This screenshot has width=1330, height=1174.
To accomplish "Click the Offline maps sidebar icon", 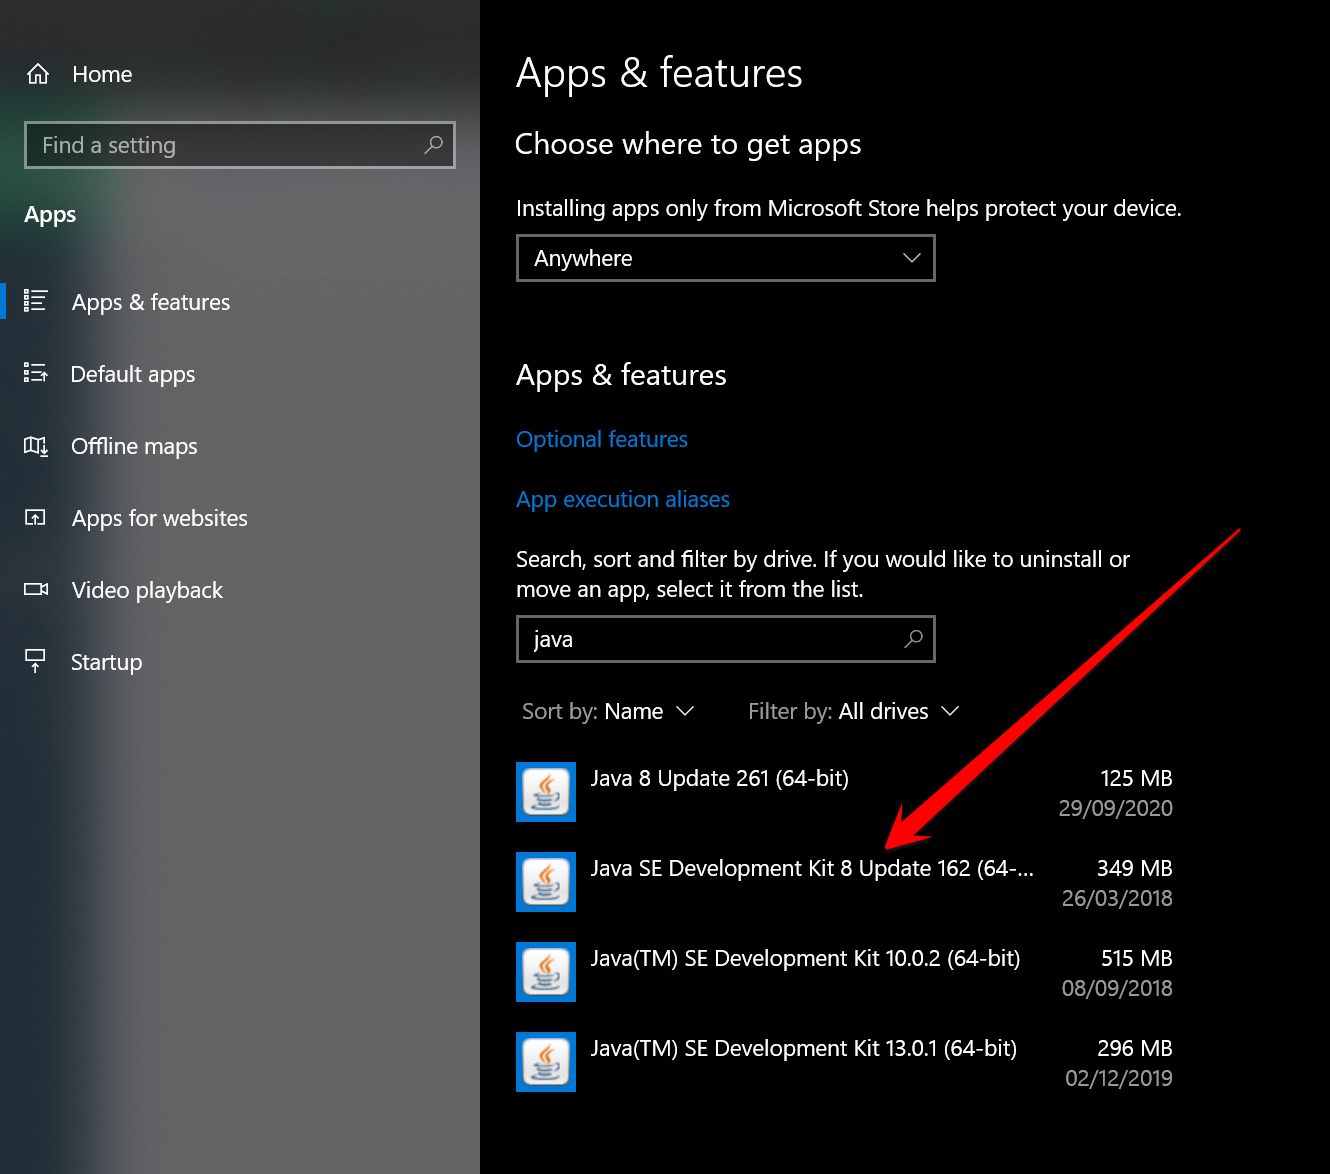I will pyautogui.click(x=36, y=445).
